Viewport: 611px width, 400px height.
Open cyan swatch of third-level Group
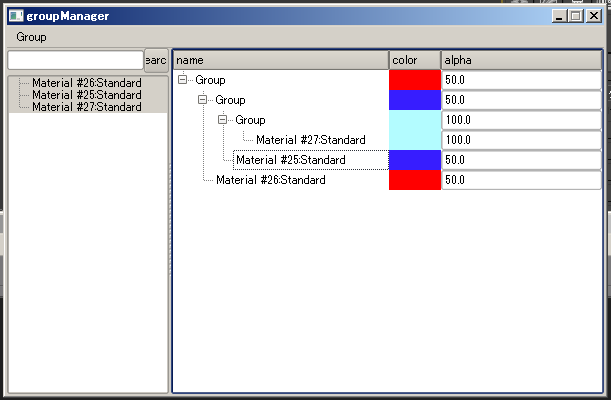415,120
